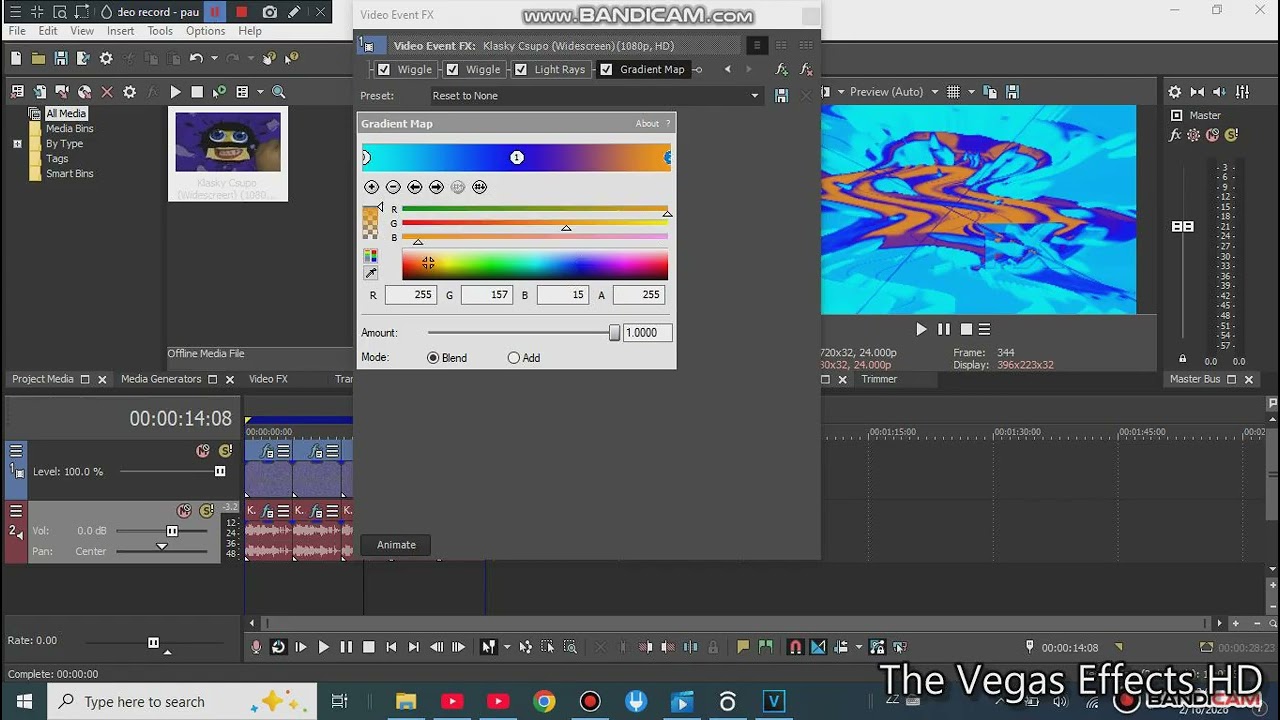The width and height of the screenshot is (1280, 720).
Task: Save preset with the floppy icon
Action: (782, 96)
